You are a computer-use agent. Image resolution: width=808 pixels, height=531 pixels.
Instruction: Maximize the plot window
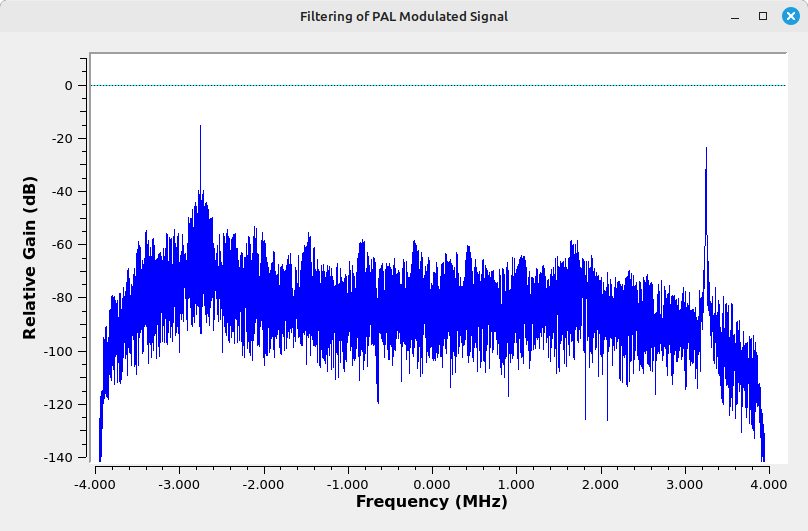(763, 17)
